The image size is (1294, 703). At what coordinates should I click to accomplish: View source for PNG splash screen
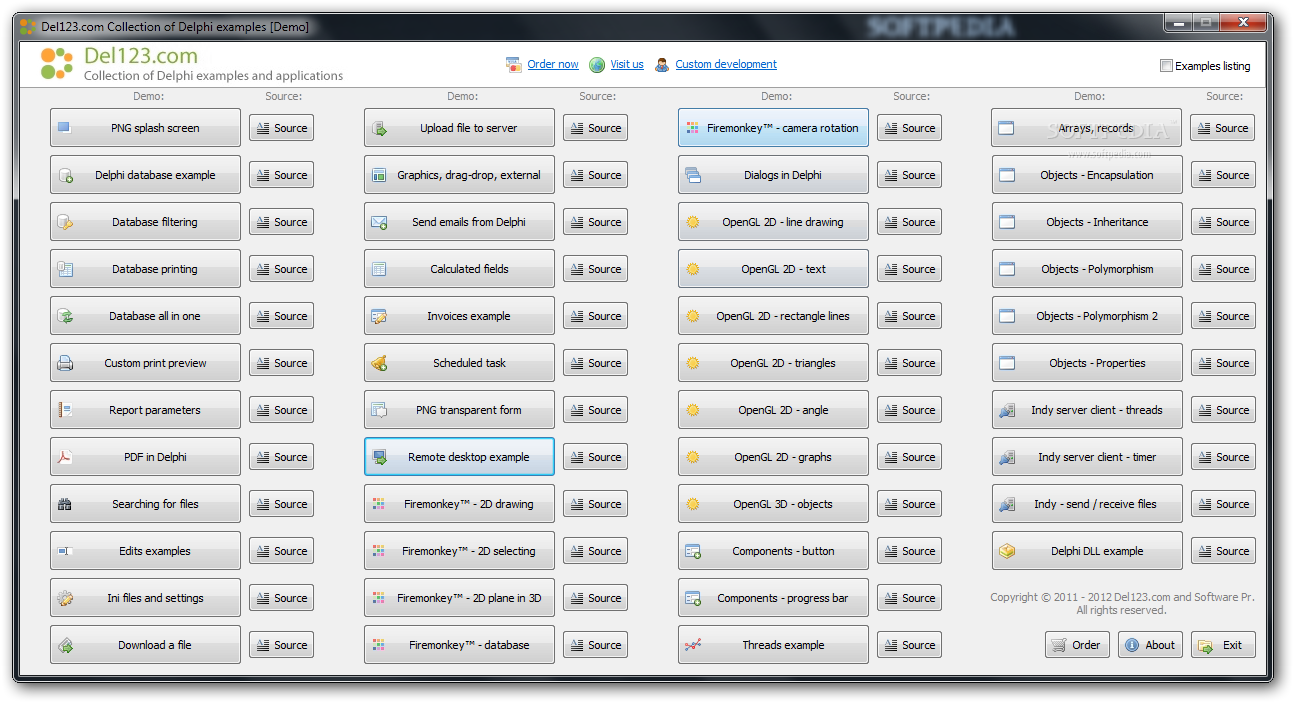click(281, 128)
